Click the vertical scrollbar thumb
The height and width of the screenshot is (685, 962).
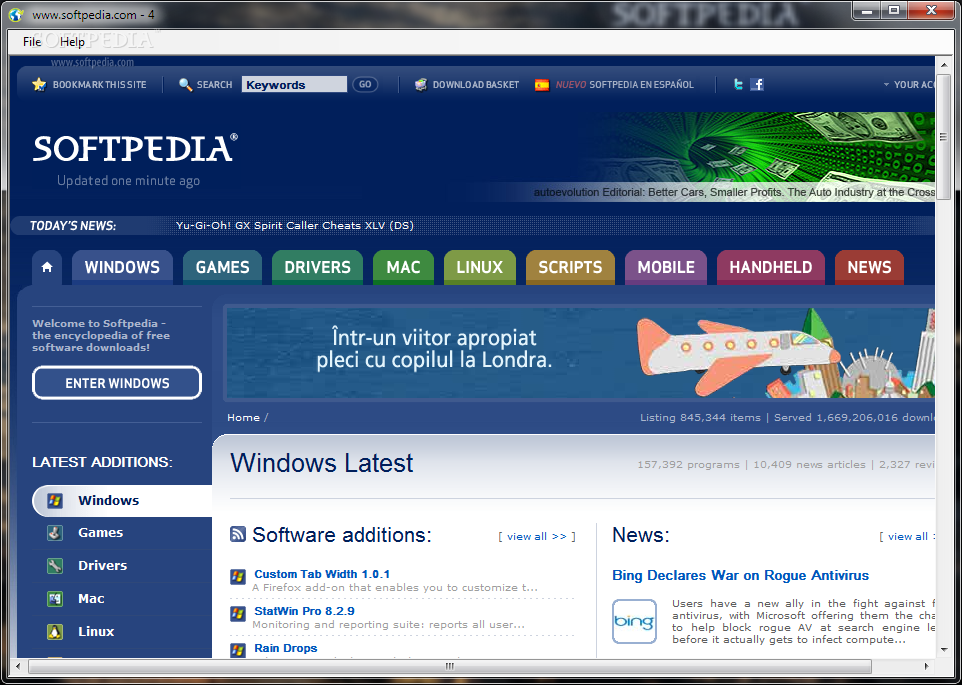pyautogui.click(x=943, y=136)
